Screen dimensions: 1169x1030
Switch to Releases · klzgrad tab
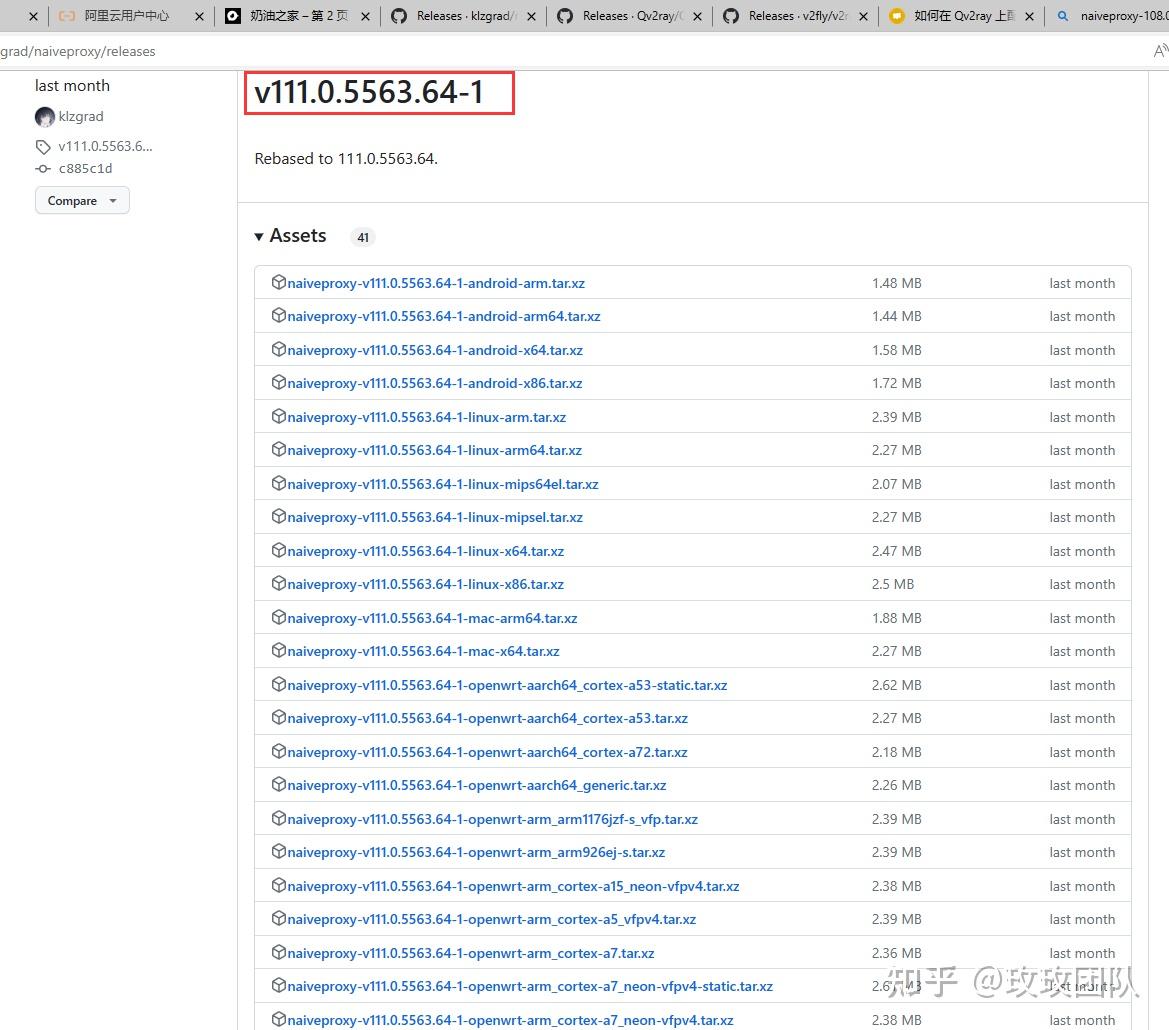(x=465, y=16)
